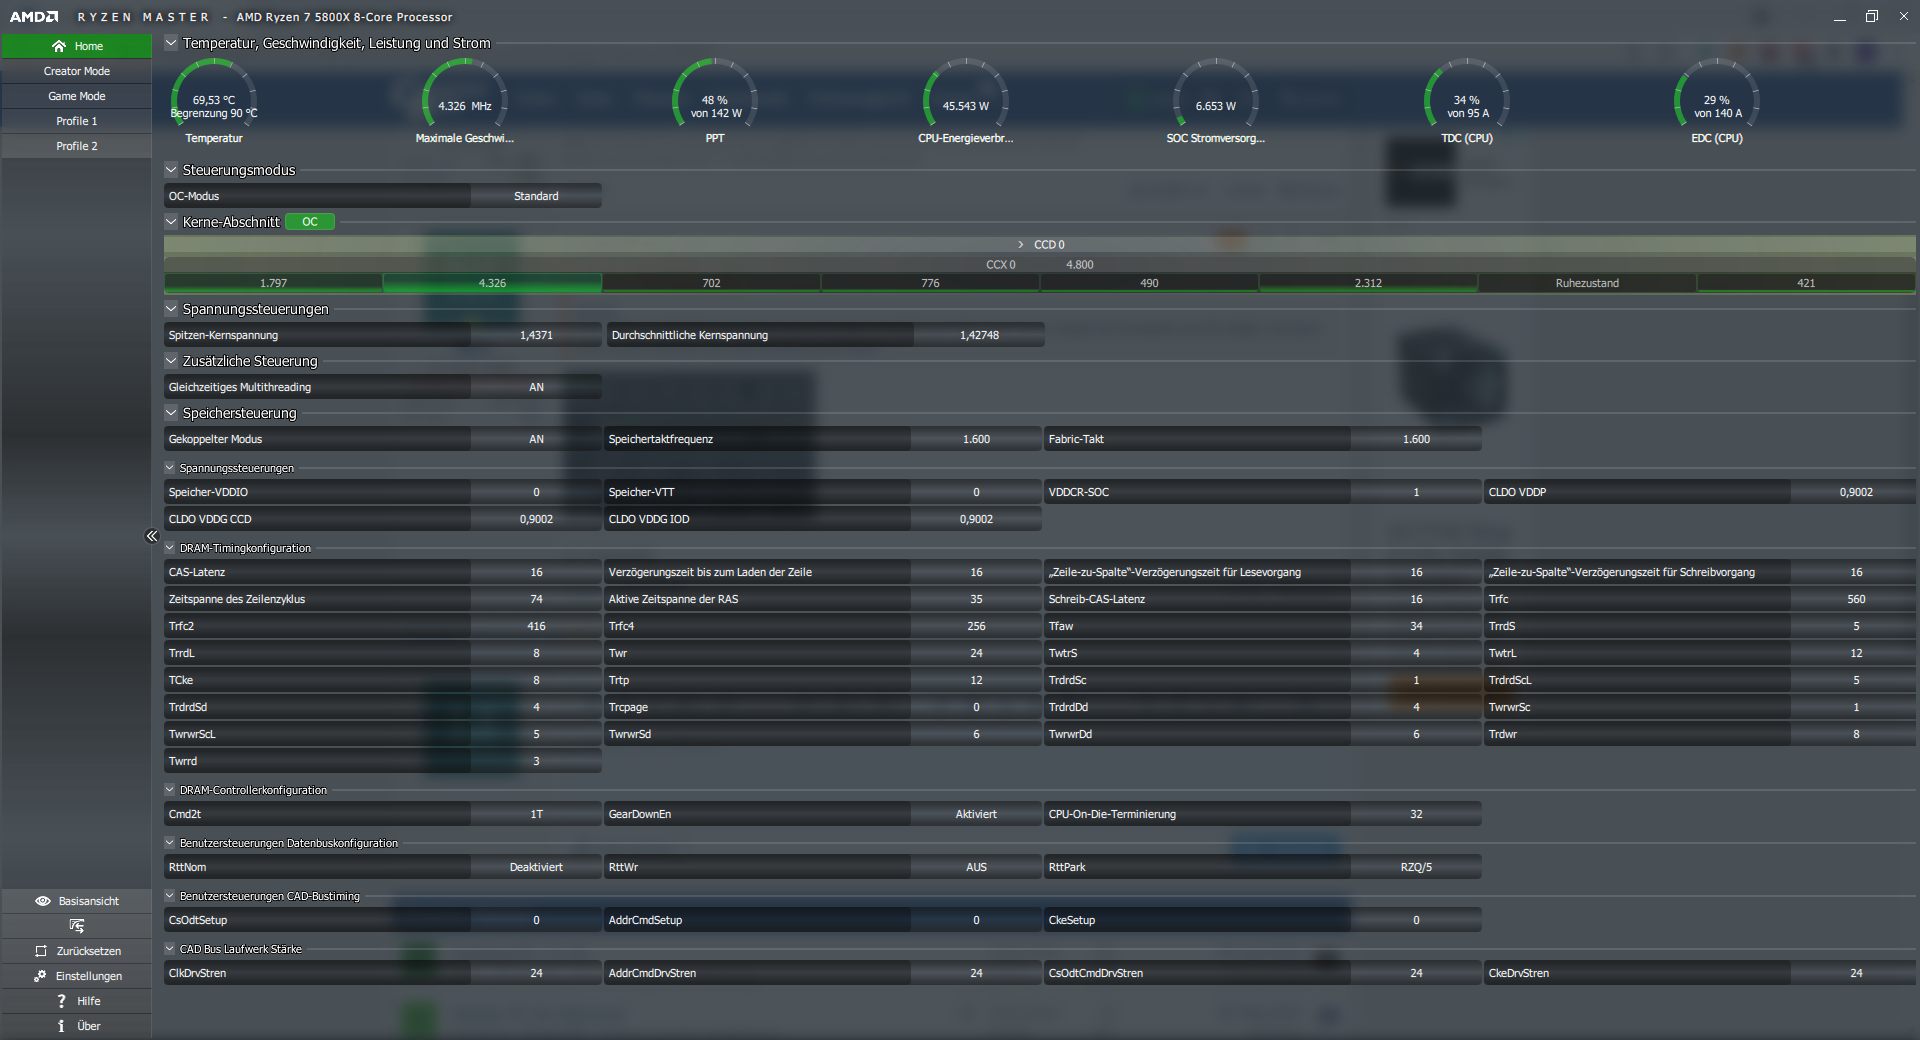Collapse CAD Bus Laufwerk Stärke subsection

pyautogui.click(x=170, y=949)
